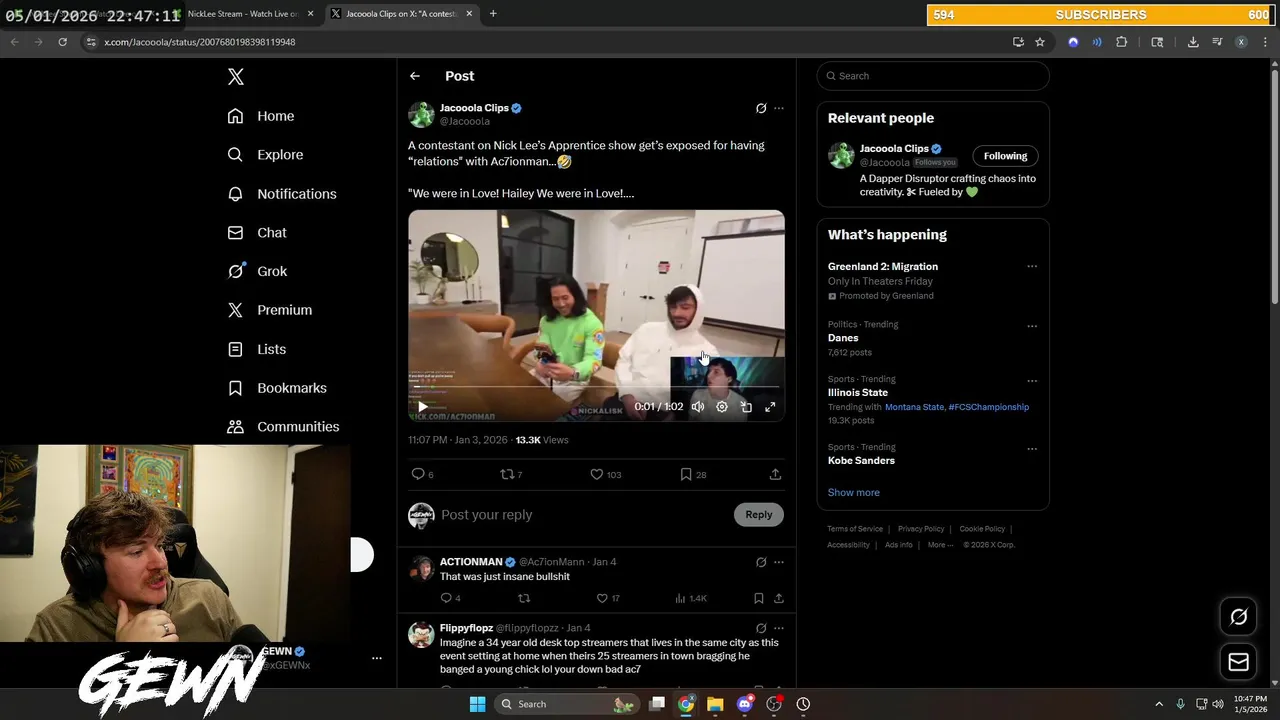The height and width of the screenshot is (720, 1280).
Task: Go to Home in the sidebar
Action: pos(261,116)
